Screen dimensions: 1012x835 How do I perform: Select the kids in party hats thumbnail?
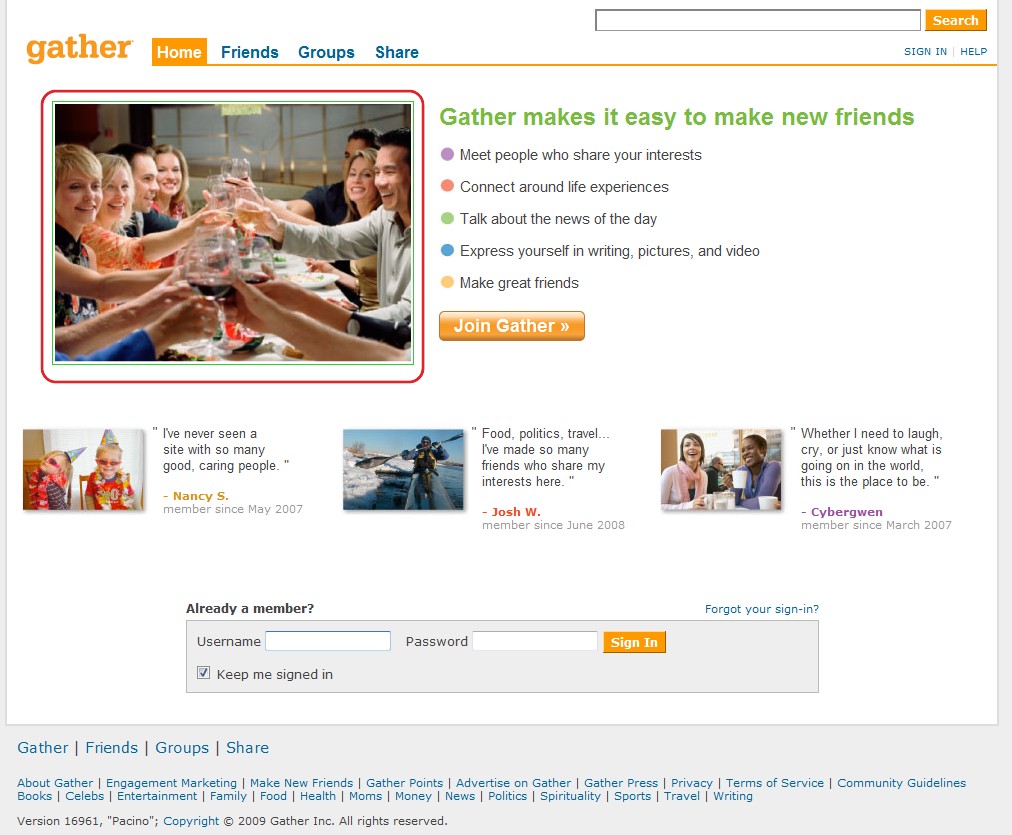pyautogui.click(x=83, y=470)
